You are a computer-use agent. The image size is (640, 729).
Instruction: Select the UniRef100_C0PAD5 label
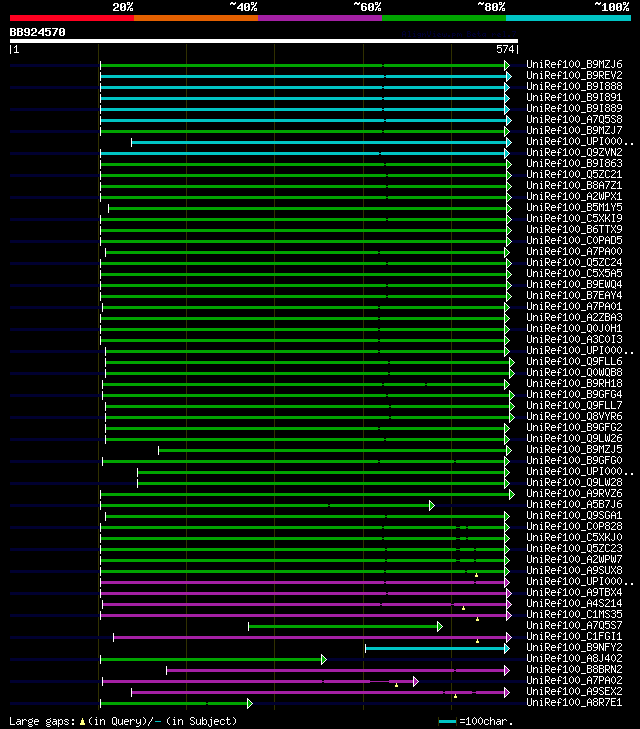(x=574, y=240)
